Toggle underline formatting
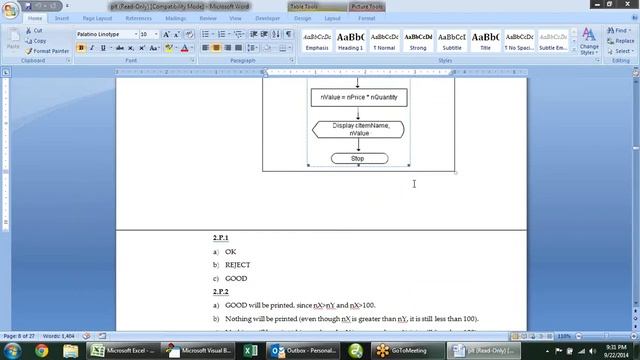Viewport: 640px width, 360px height. pos(103,48)
